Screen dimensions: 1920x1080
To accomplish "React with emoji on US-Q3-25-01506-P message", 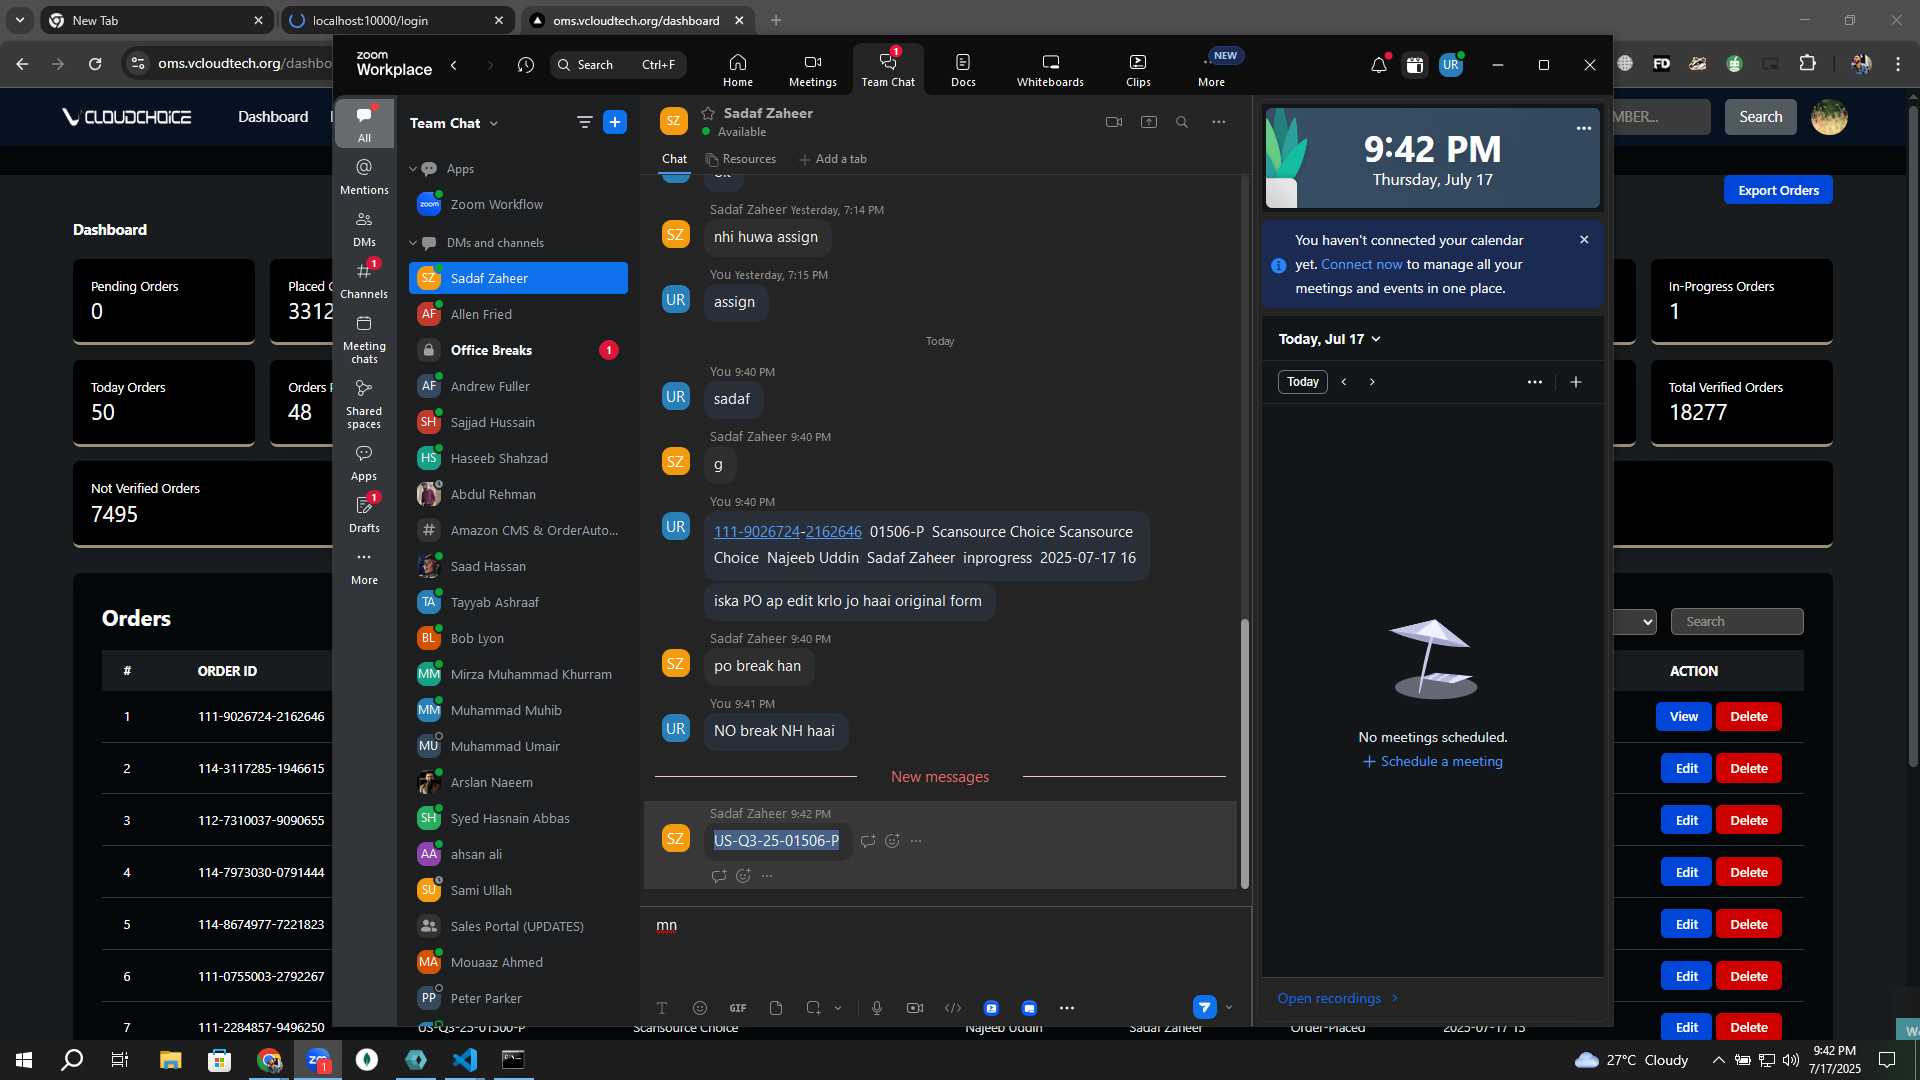I will [x=892, y=841].
